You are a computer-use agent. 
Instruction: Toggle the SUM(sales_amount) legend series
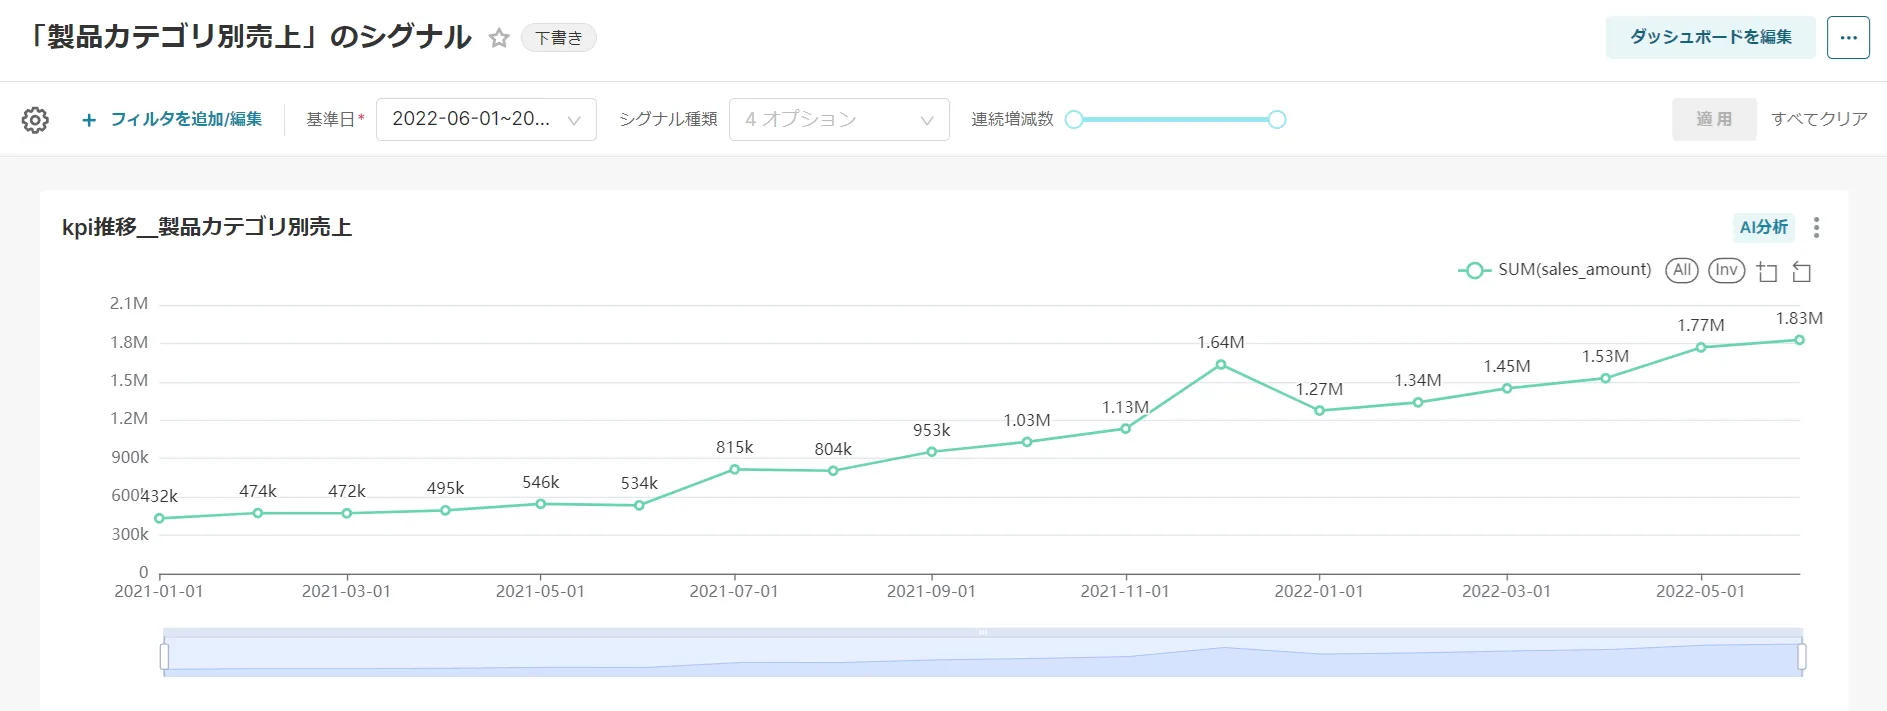point(1555,270)
